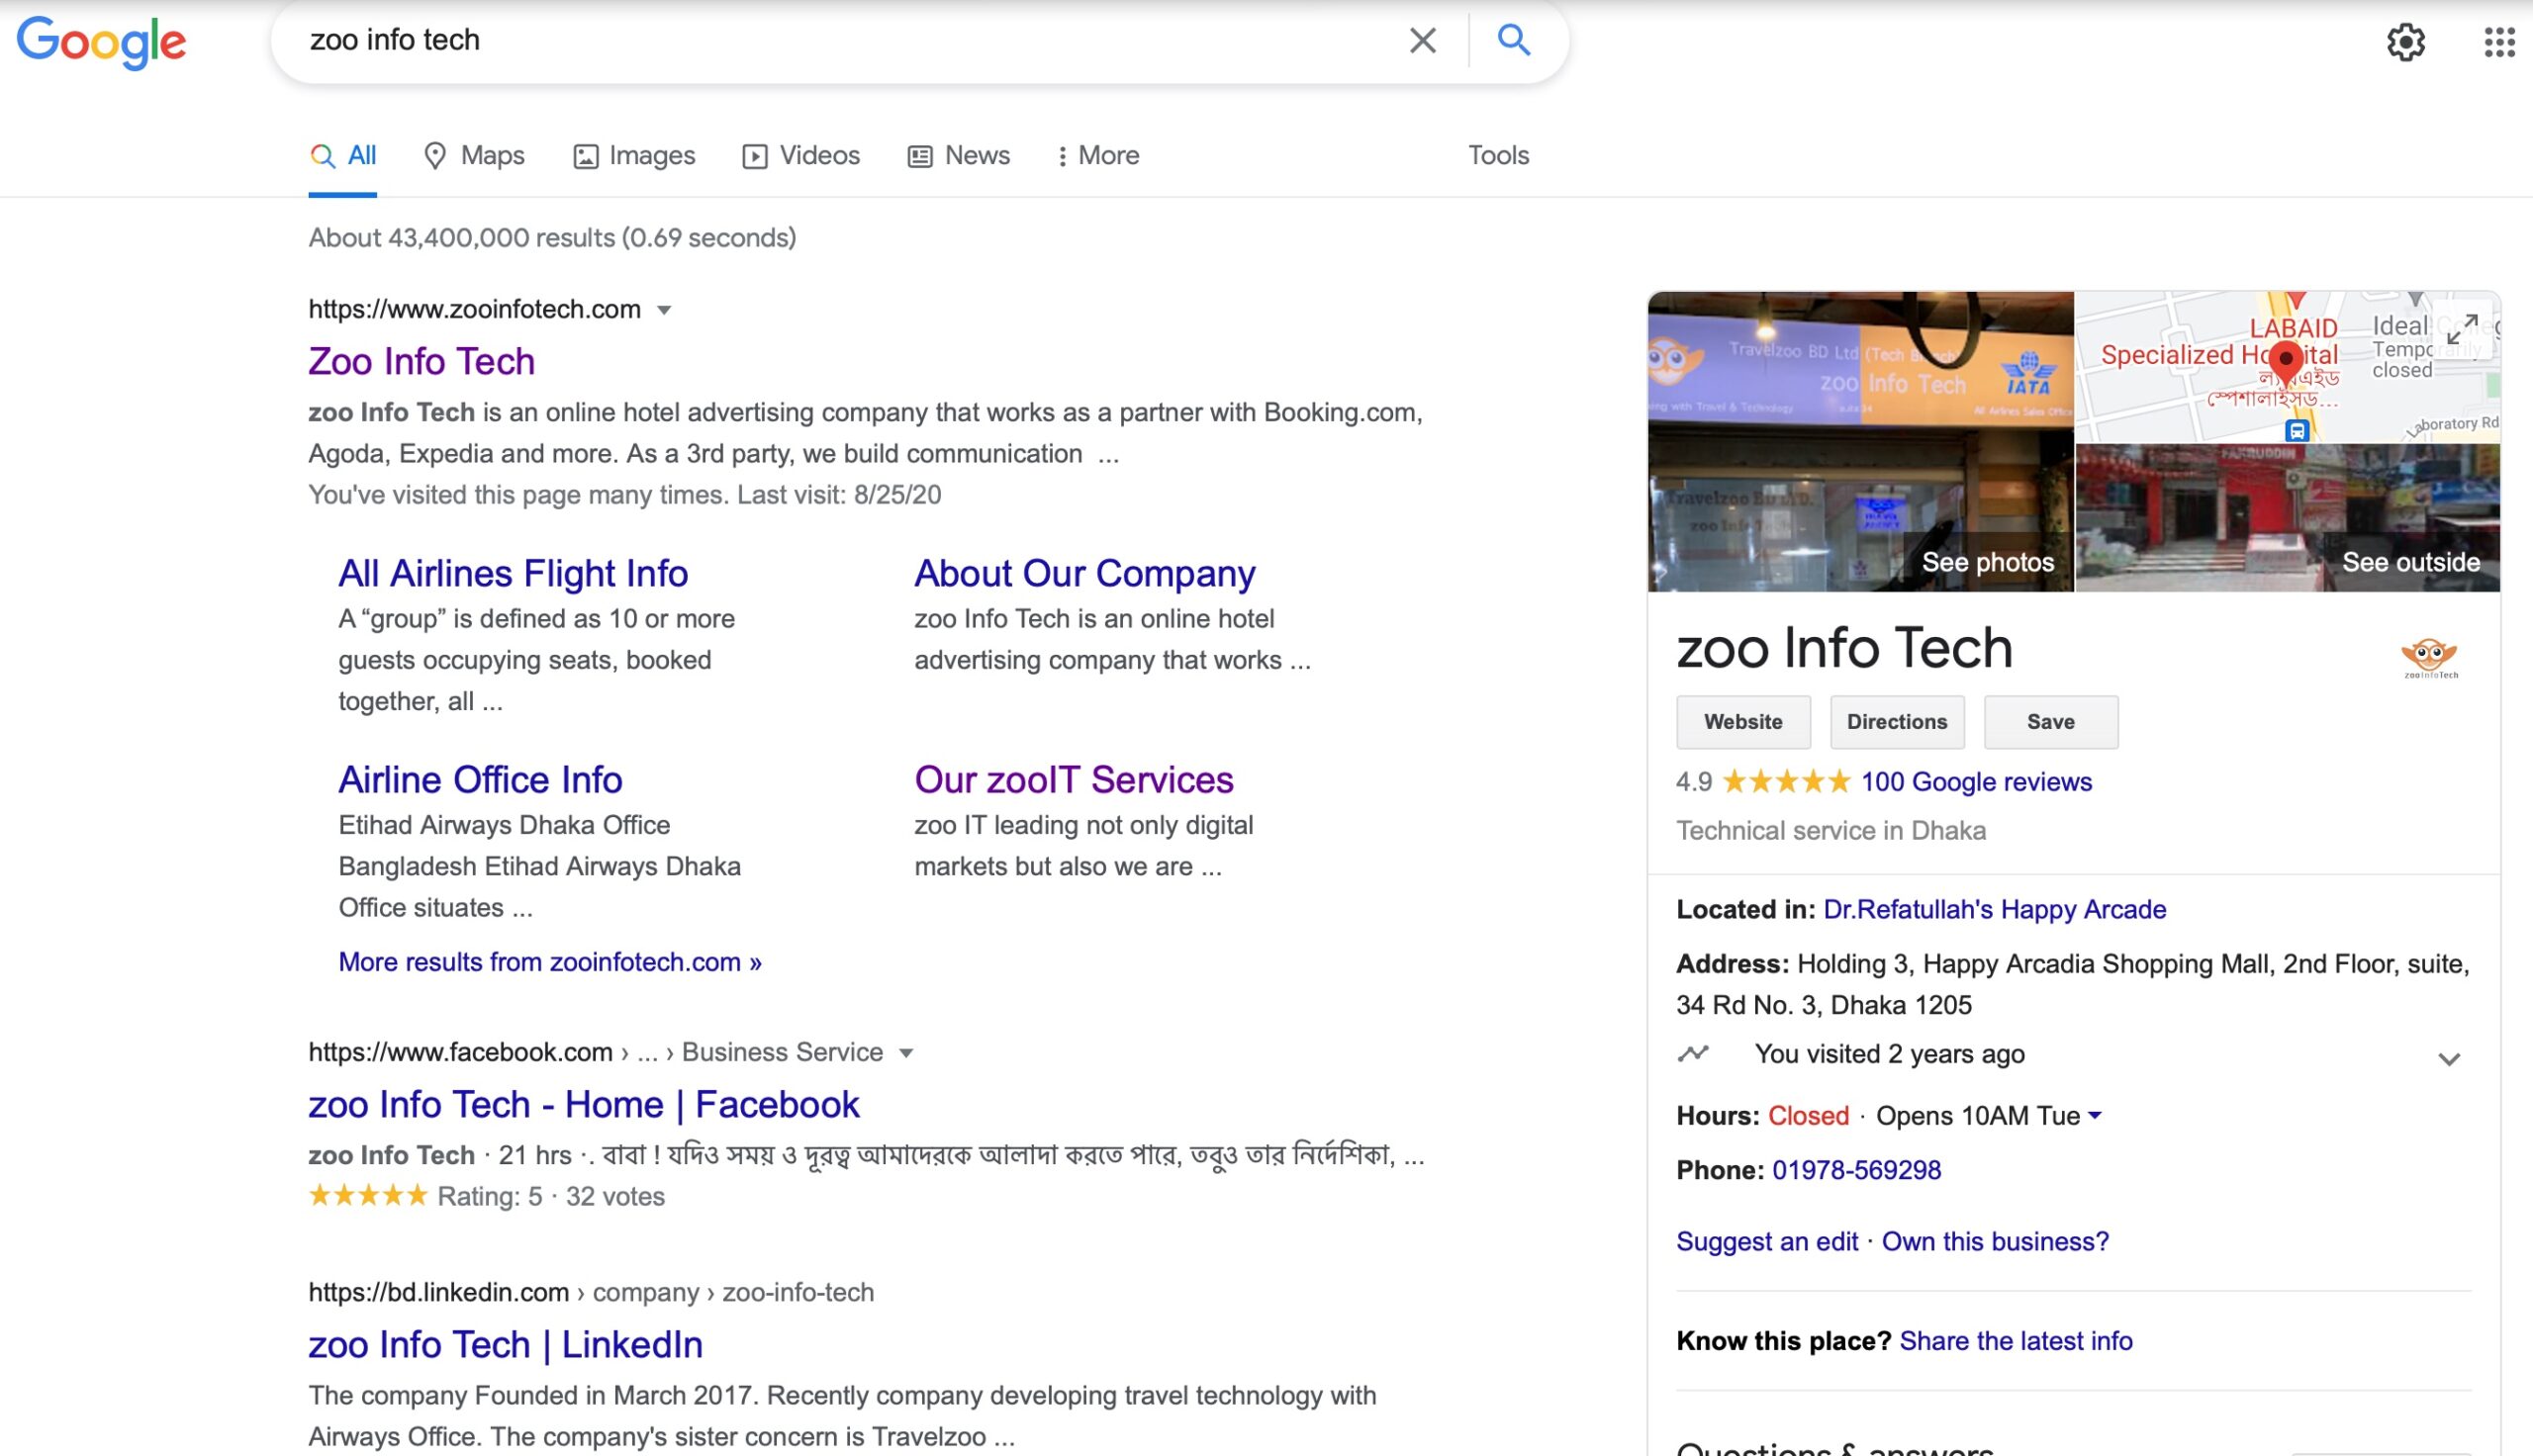Click the Directions button
Image resolution: width=2533 pixels, height=1456 pixels.
[x=1897, y=722]
